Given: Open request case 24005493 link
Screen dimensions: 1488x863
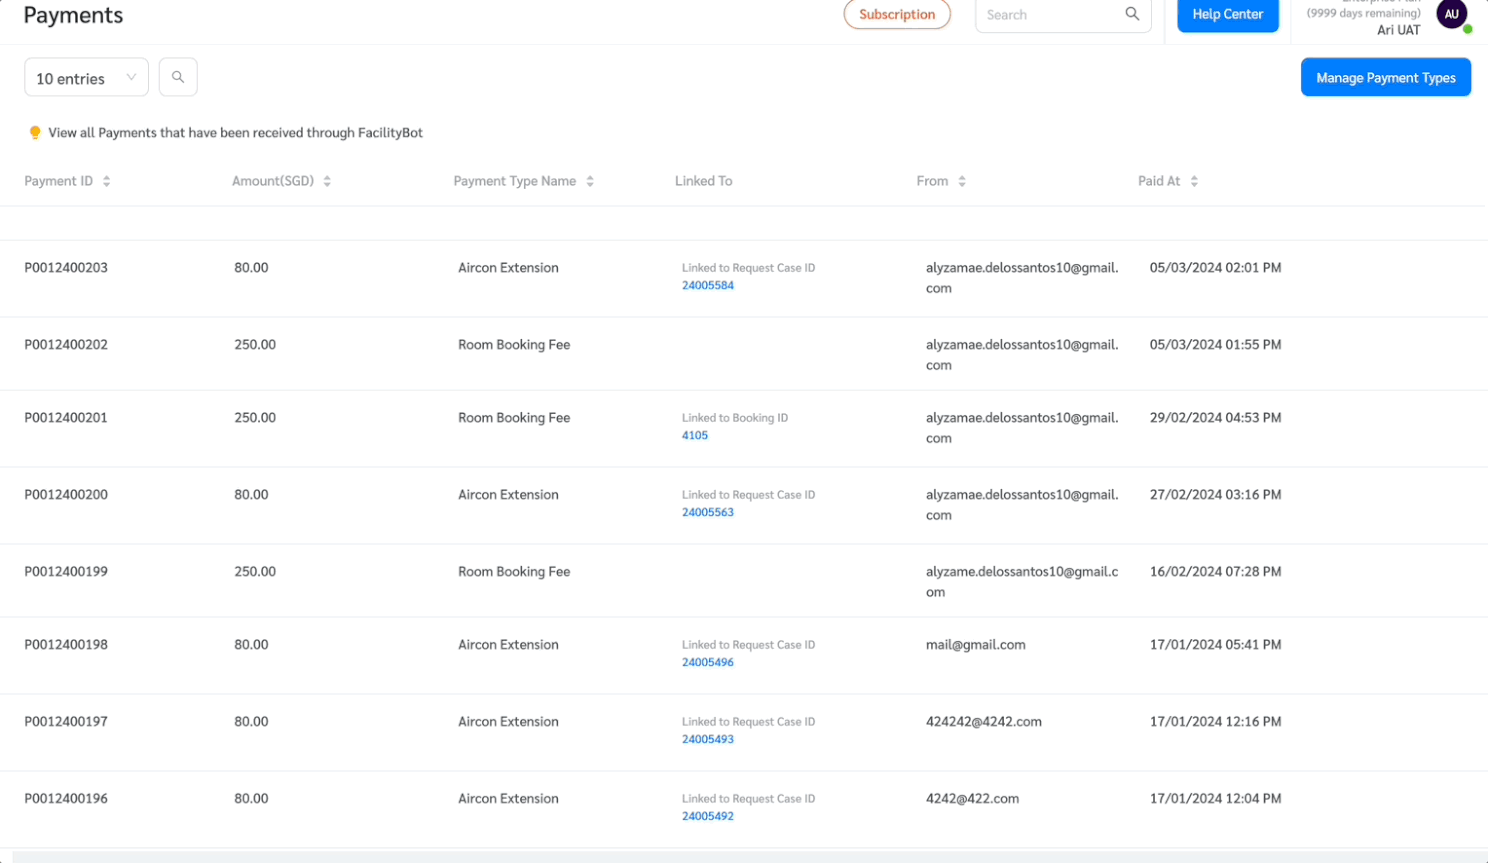Looking at the screenshot, I should point(708,739).
